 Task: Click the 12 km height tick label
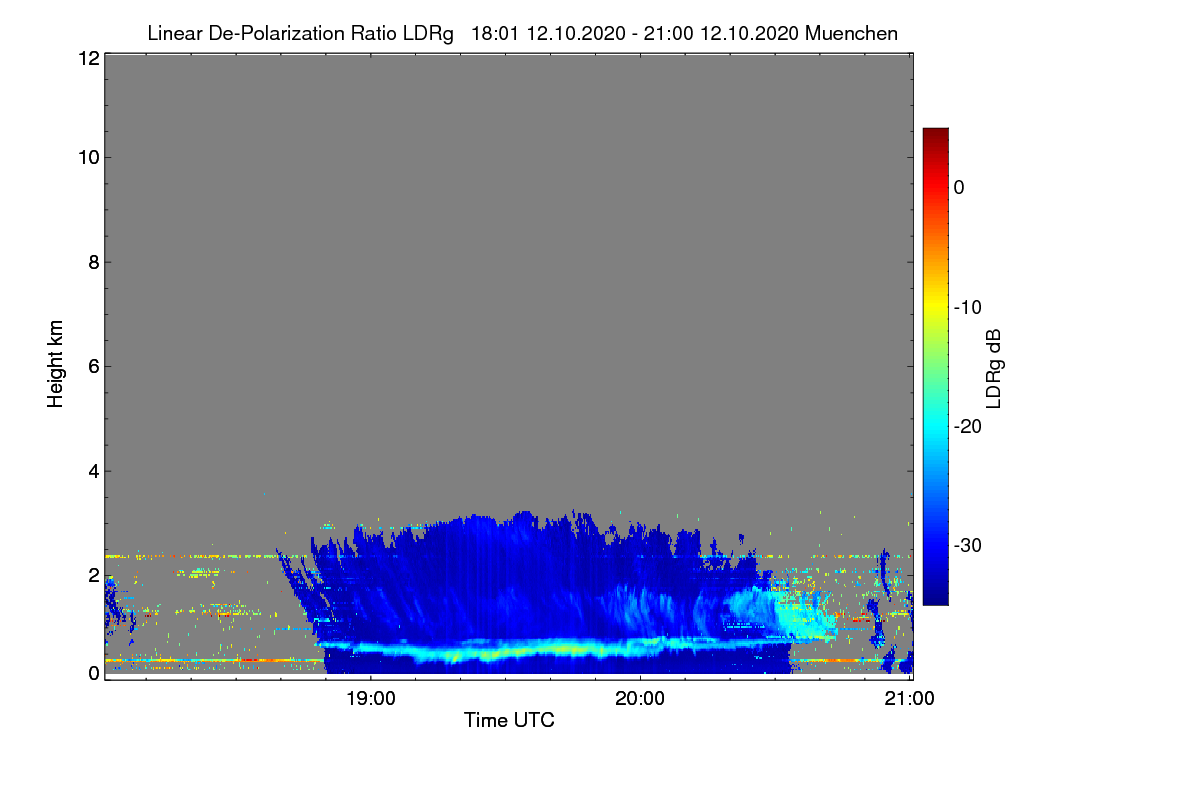[x=88, y=59]
